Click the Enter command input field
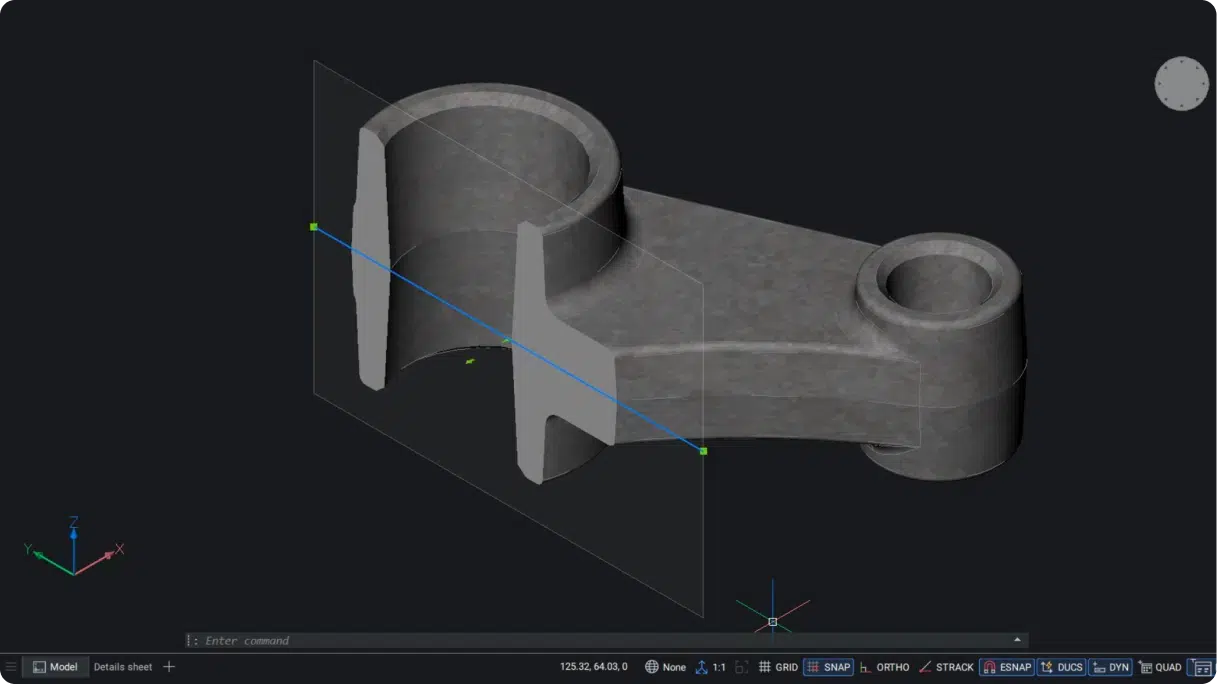Screen dimensions: 1217x684 (x=600, y=640)
